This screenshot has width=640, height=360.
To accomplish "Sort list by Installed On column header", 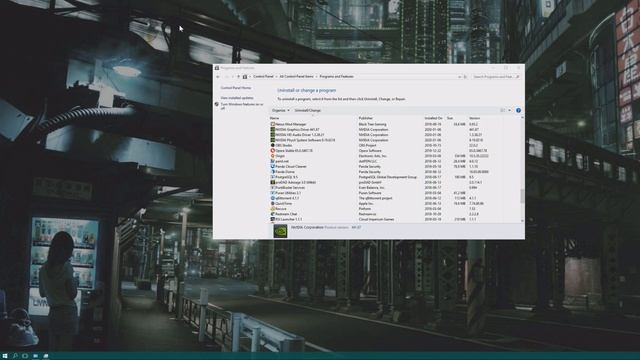I will (x=434, y=118).
